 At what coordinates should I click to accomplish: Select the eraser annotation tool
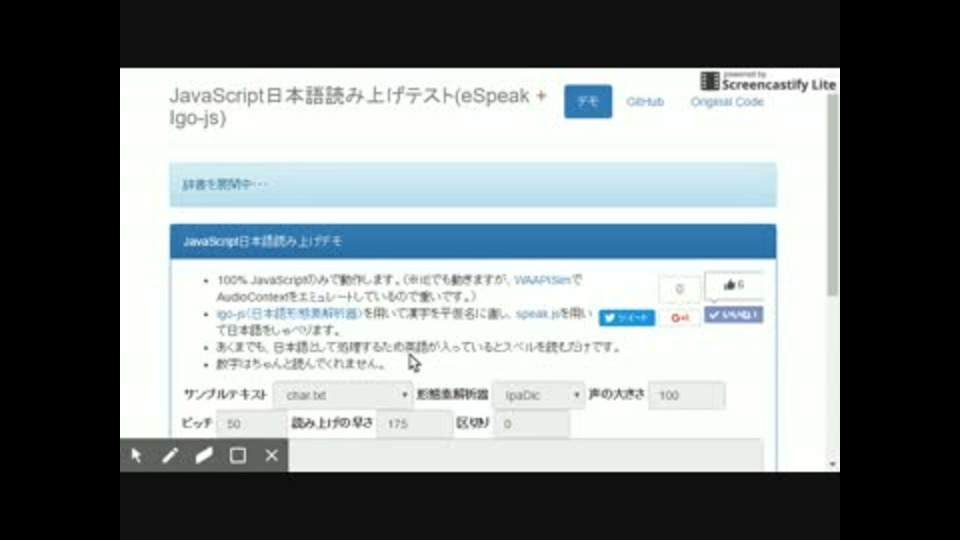204,456
